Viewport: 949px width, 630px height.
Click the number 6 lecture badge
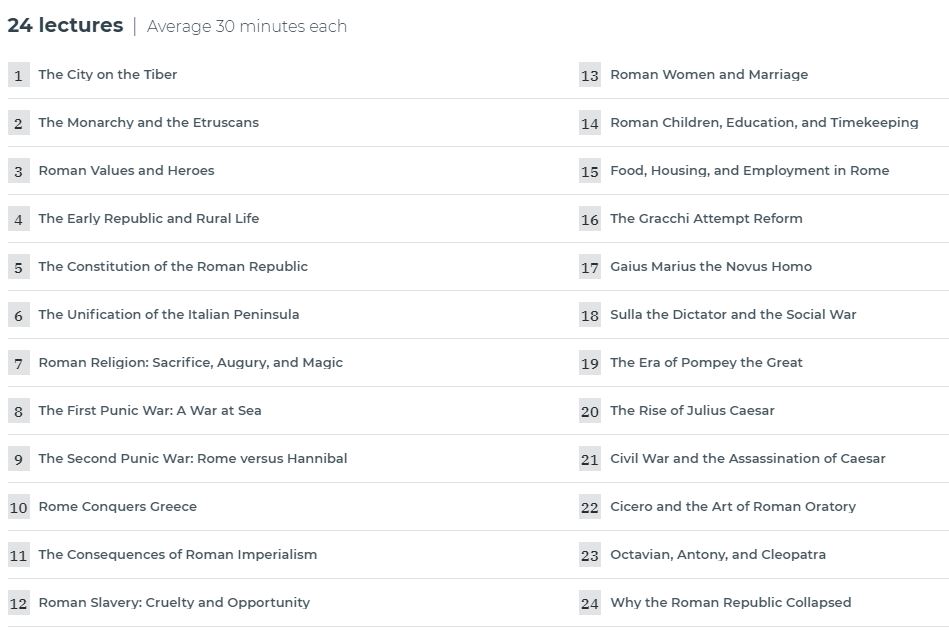point(19,315)
